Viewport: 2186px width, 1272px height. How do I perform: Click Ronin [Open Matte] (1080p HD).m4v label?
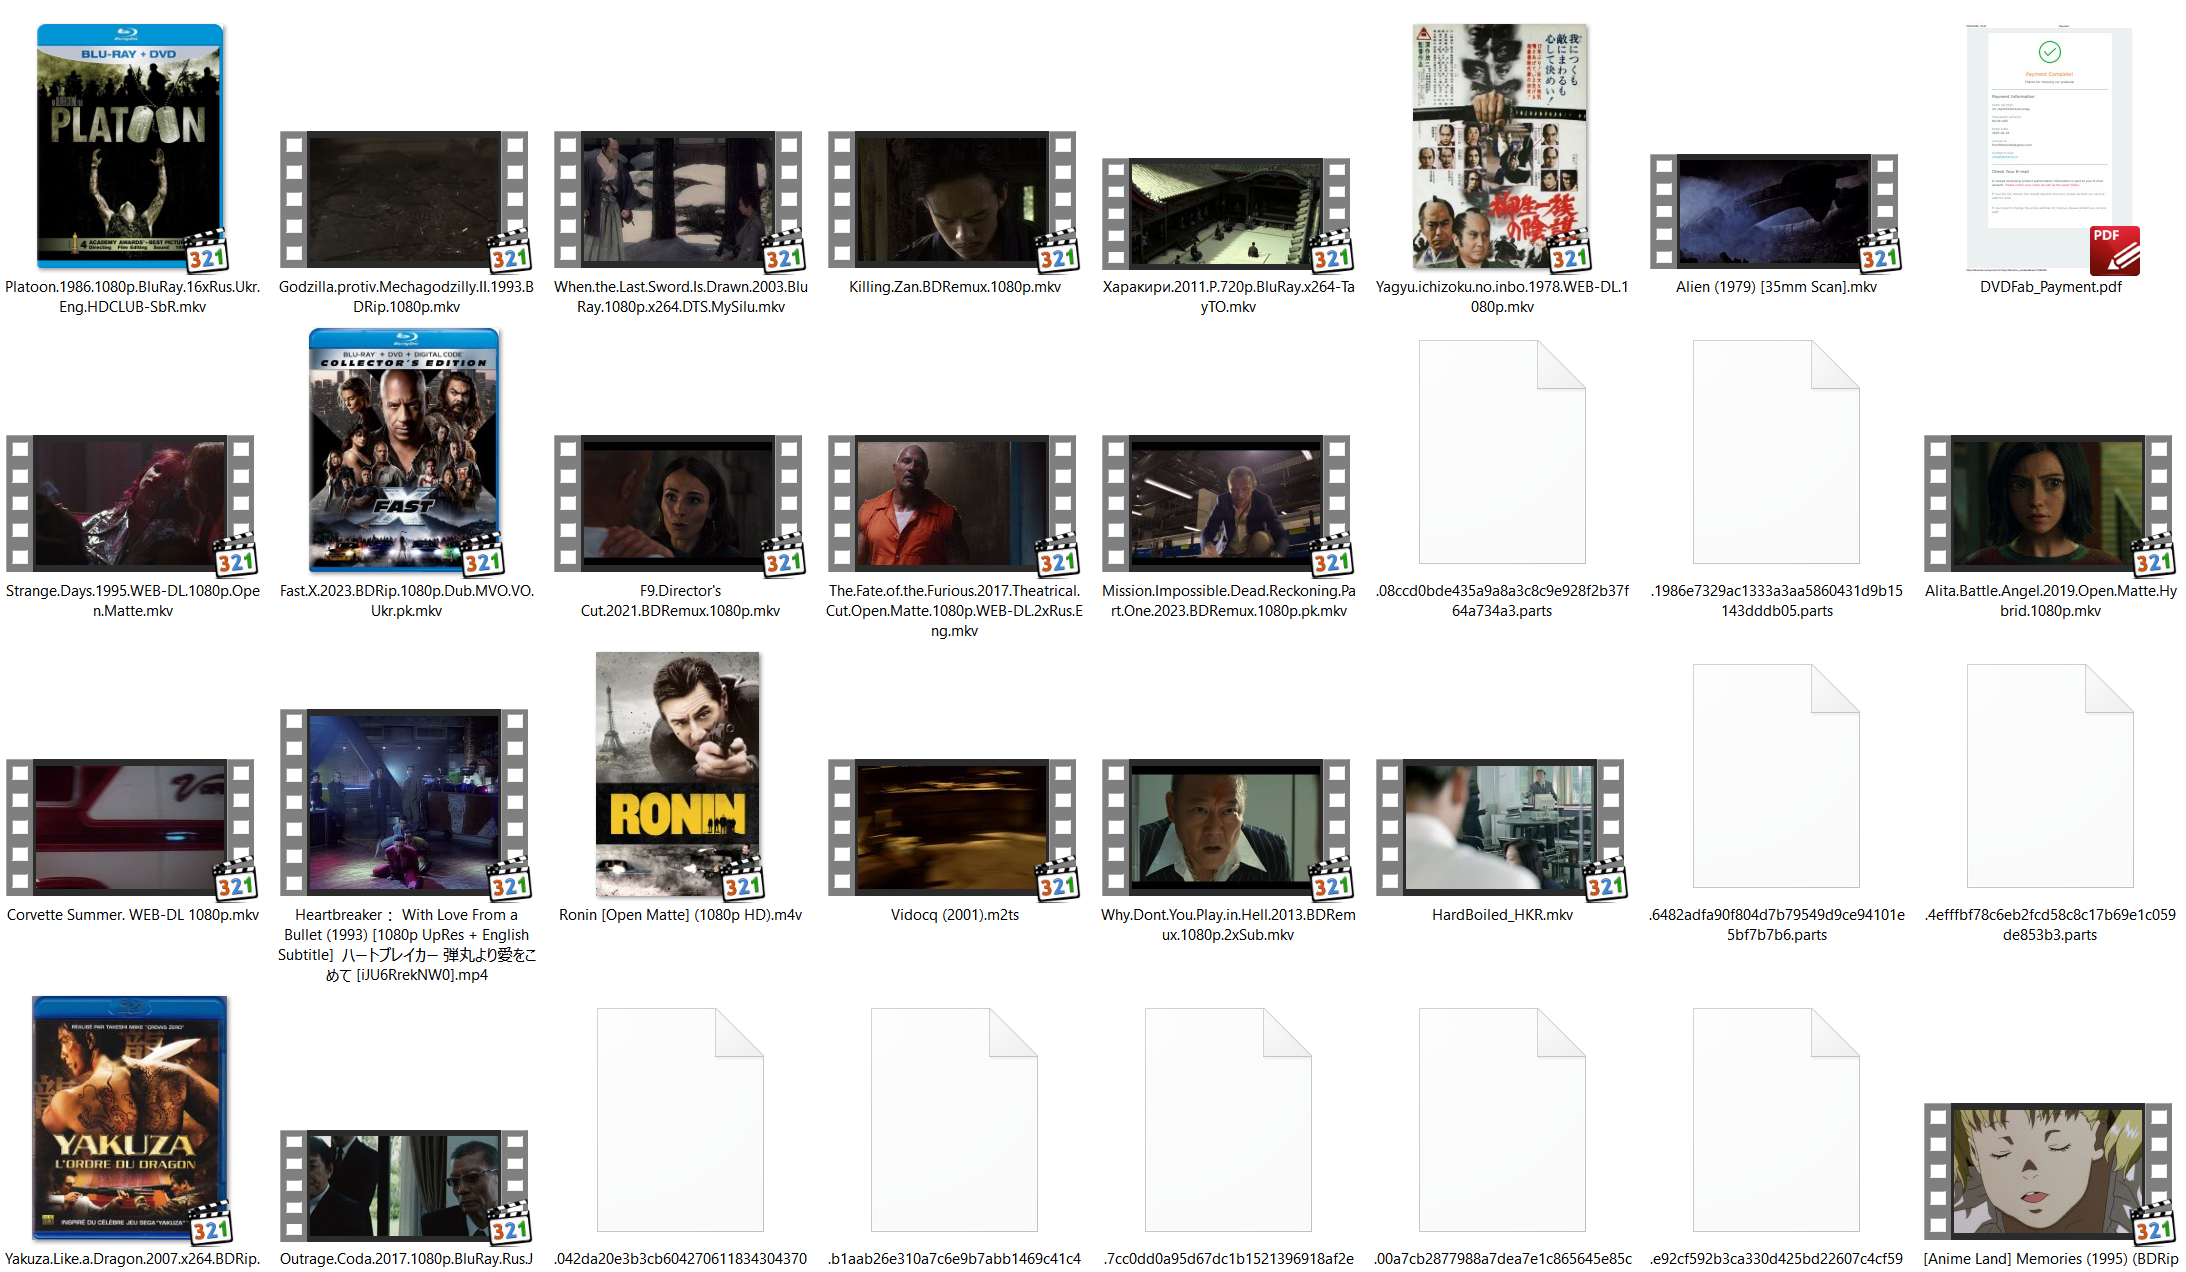681,915
